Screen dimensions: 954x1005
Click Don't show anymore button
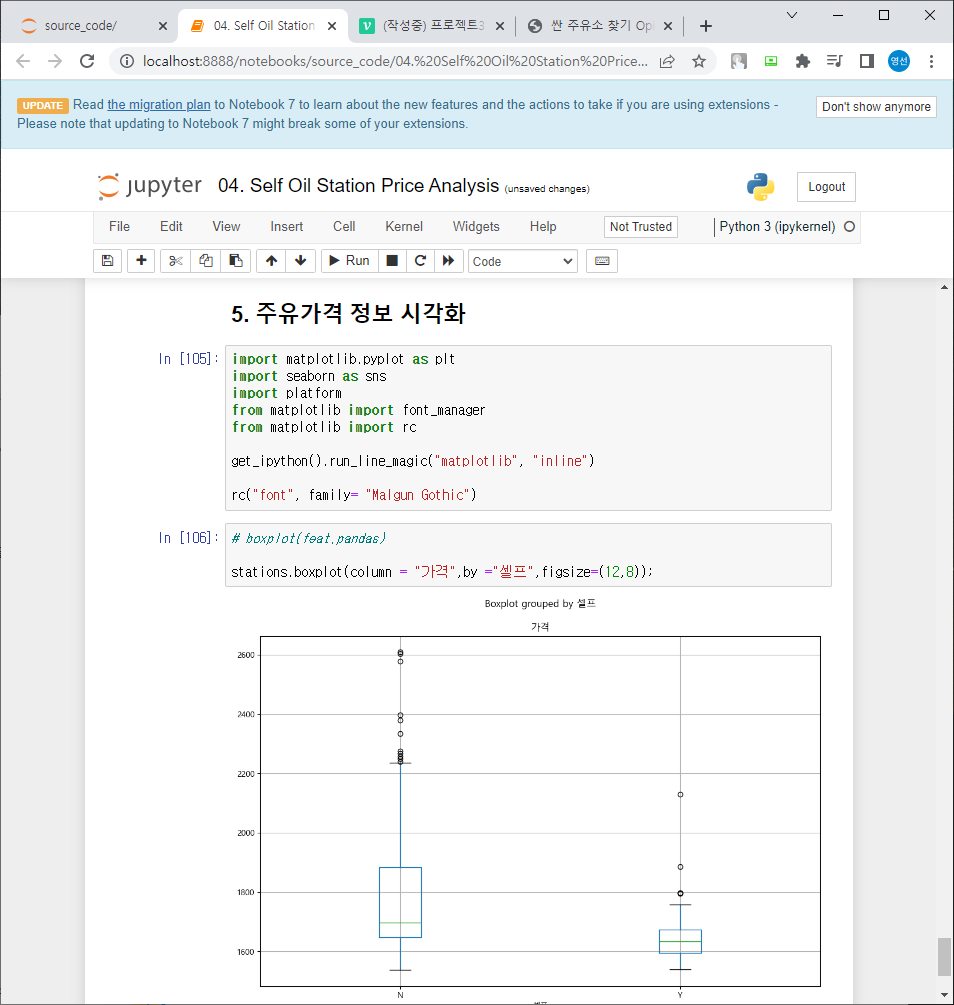click(876, 107)
